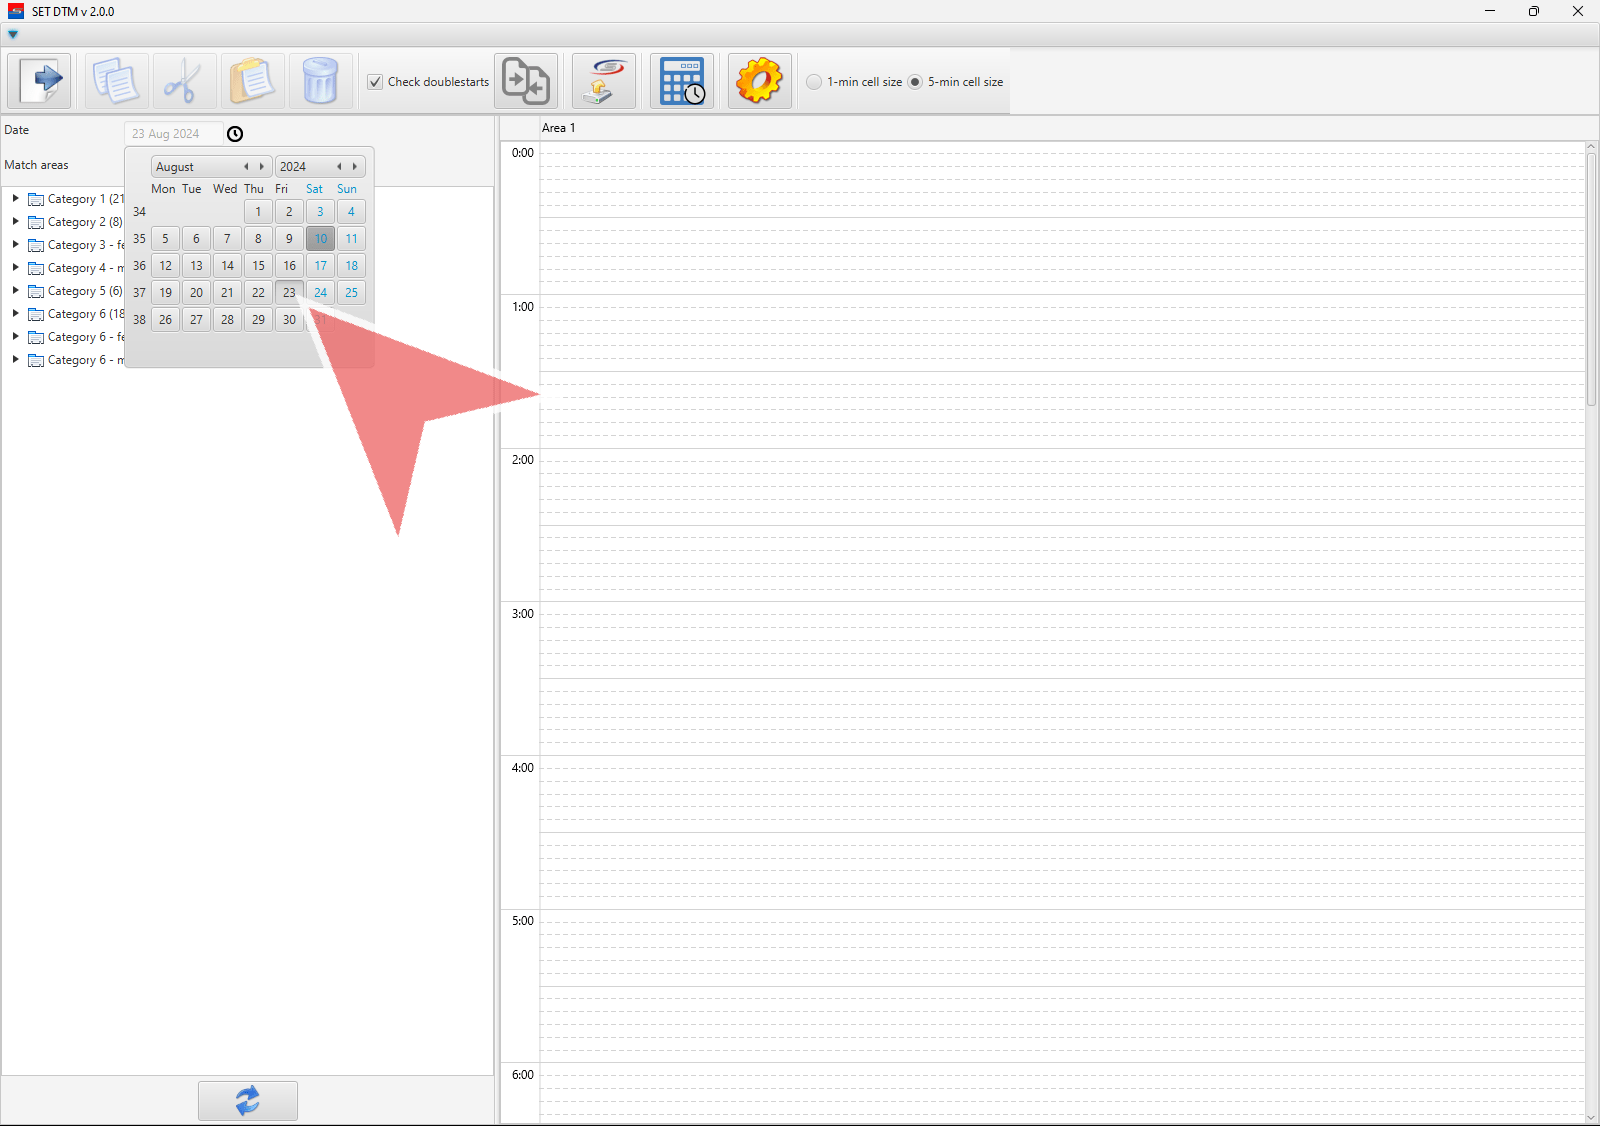Expand the Category 1 tree node
This screenshot has height=1126, width=1600.
(15, 198)
